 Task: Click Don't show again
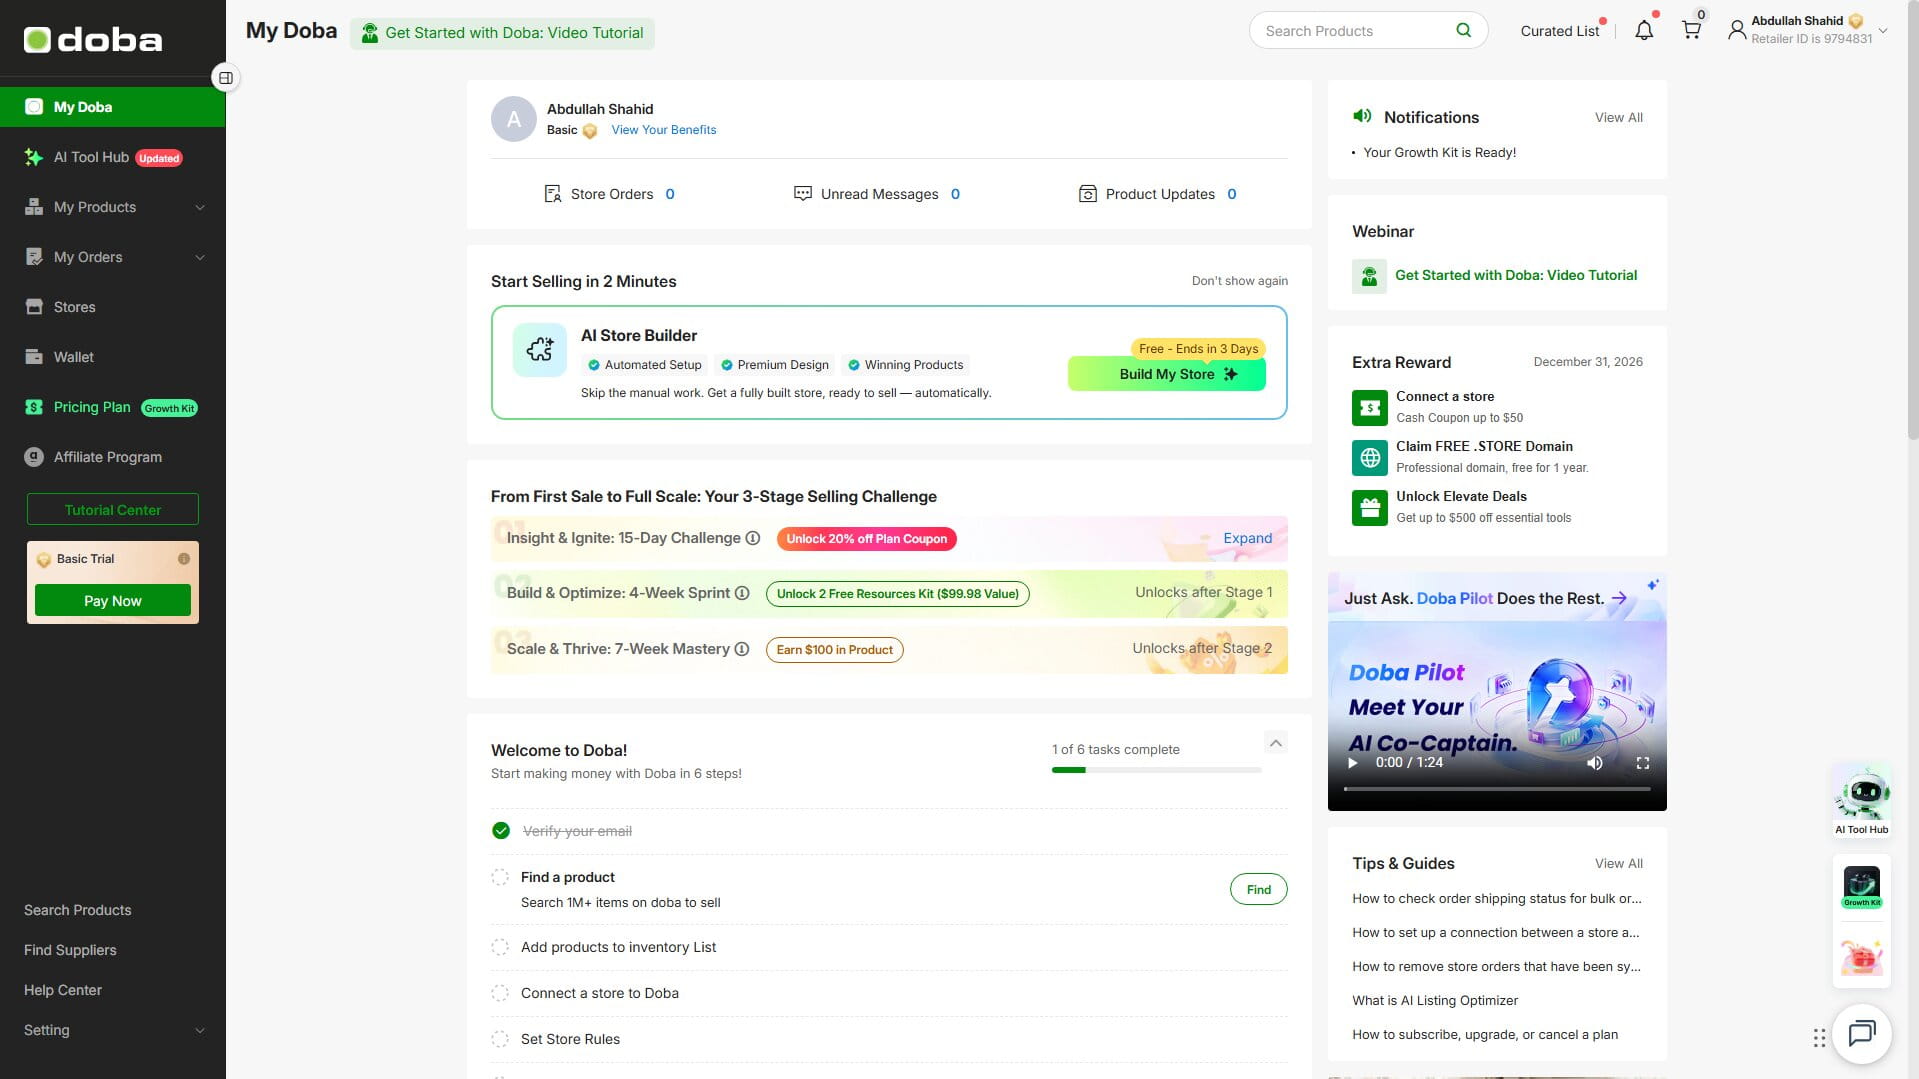(1239, 281)
